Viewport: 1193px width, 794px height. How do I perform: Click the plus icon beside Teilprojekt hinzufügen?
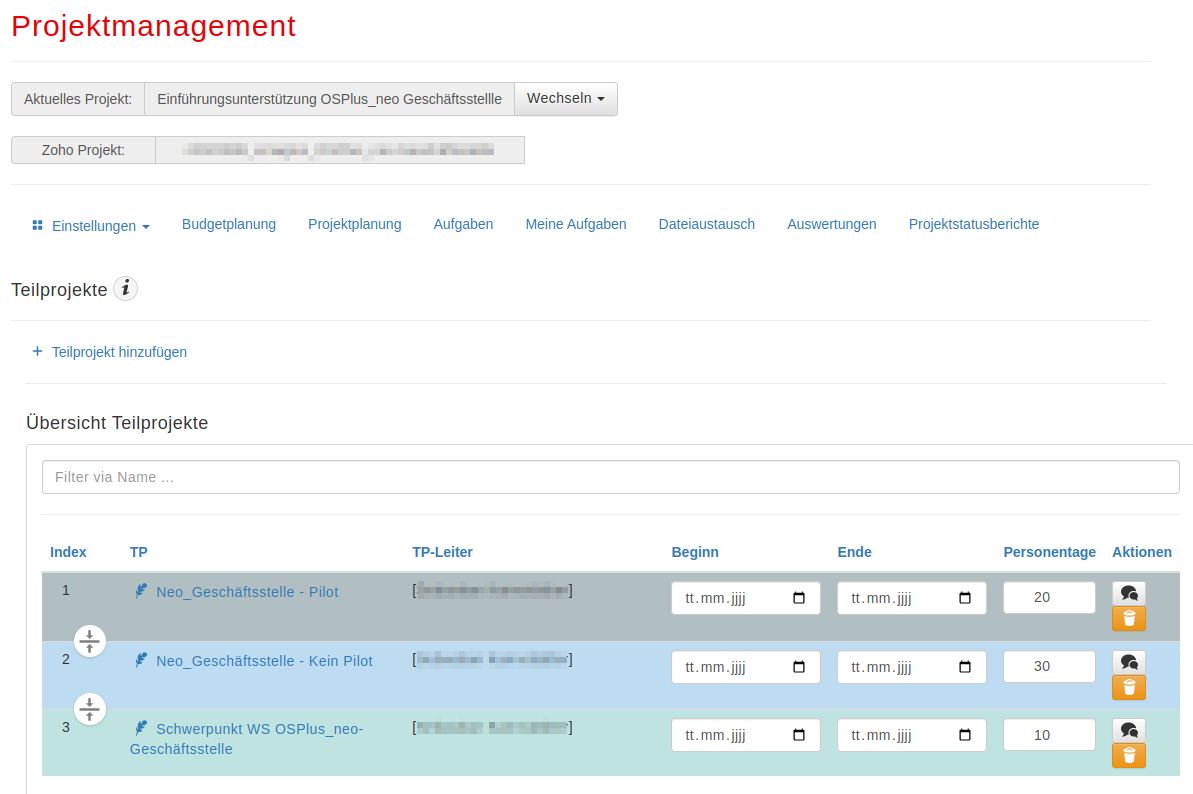point(37,351)
